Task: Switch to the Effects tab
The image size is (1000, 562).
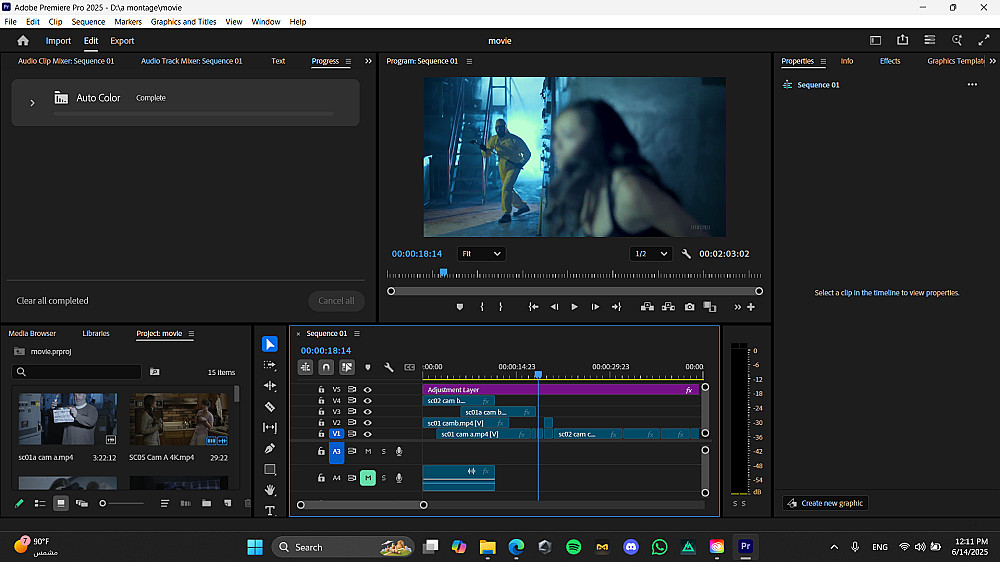Action: point(889,61)
